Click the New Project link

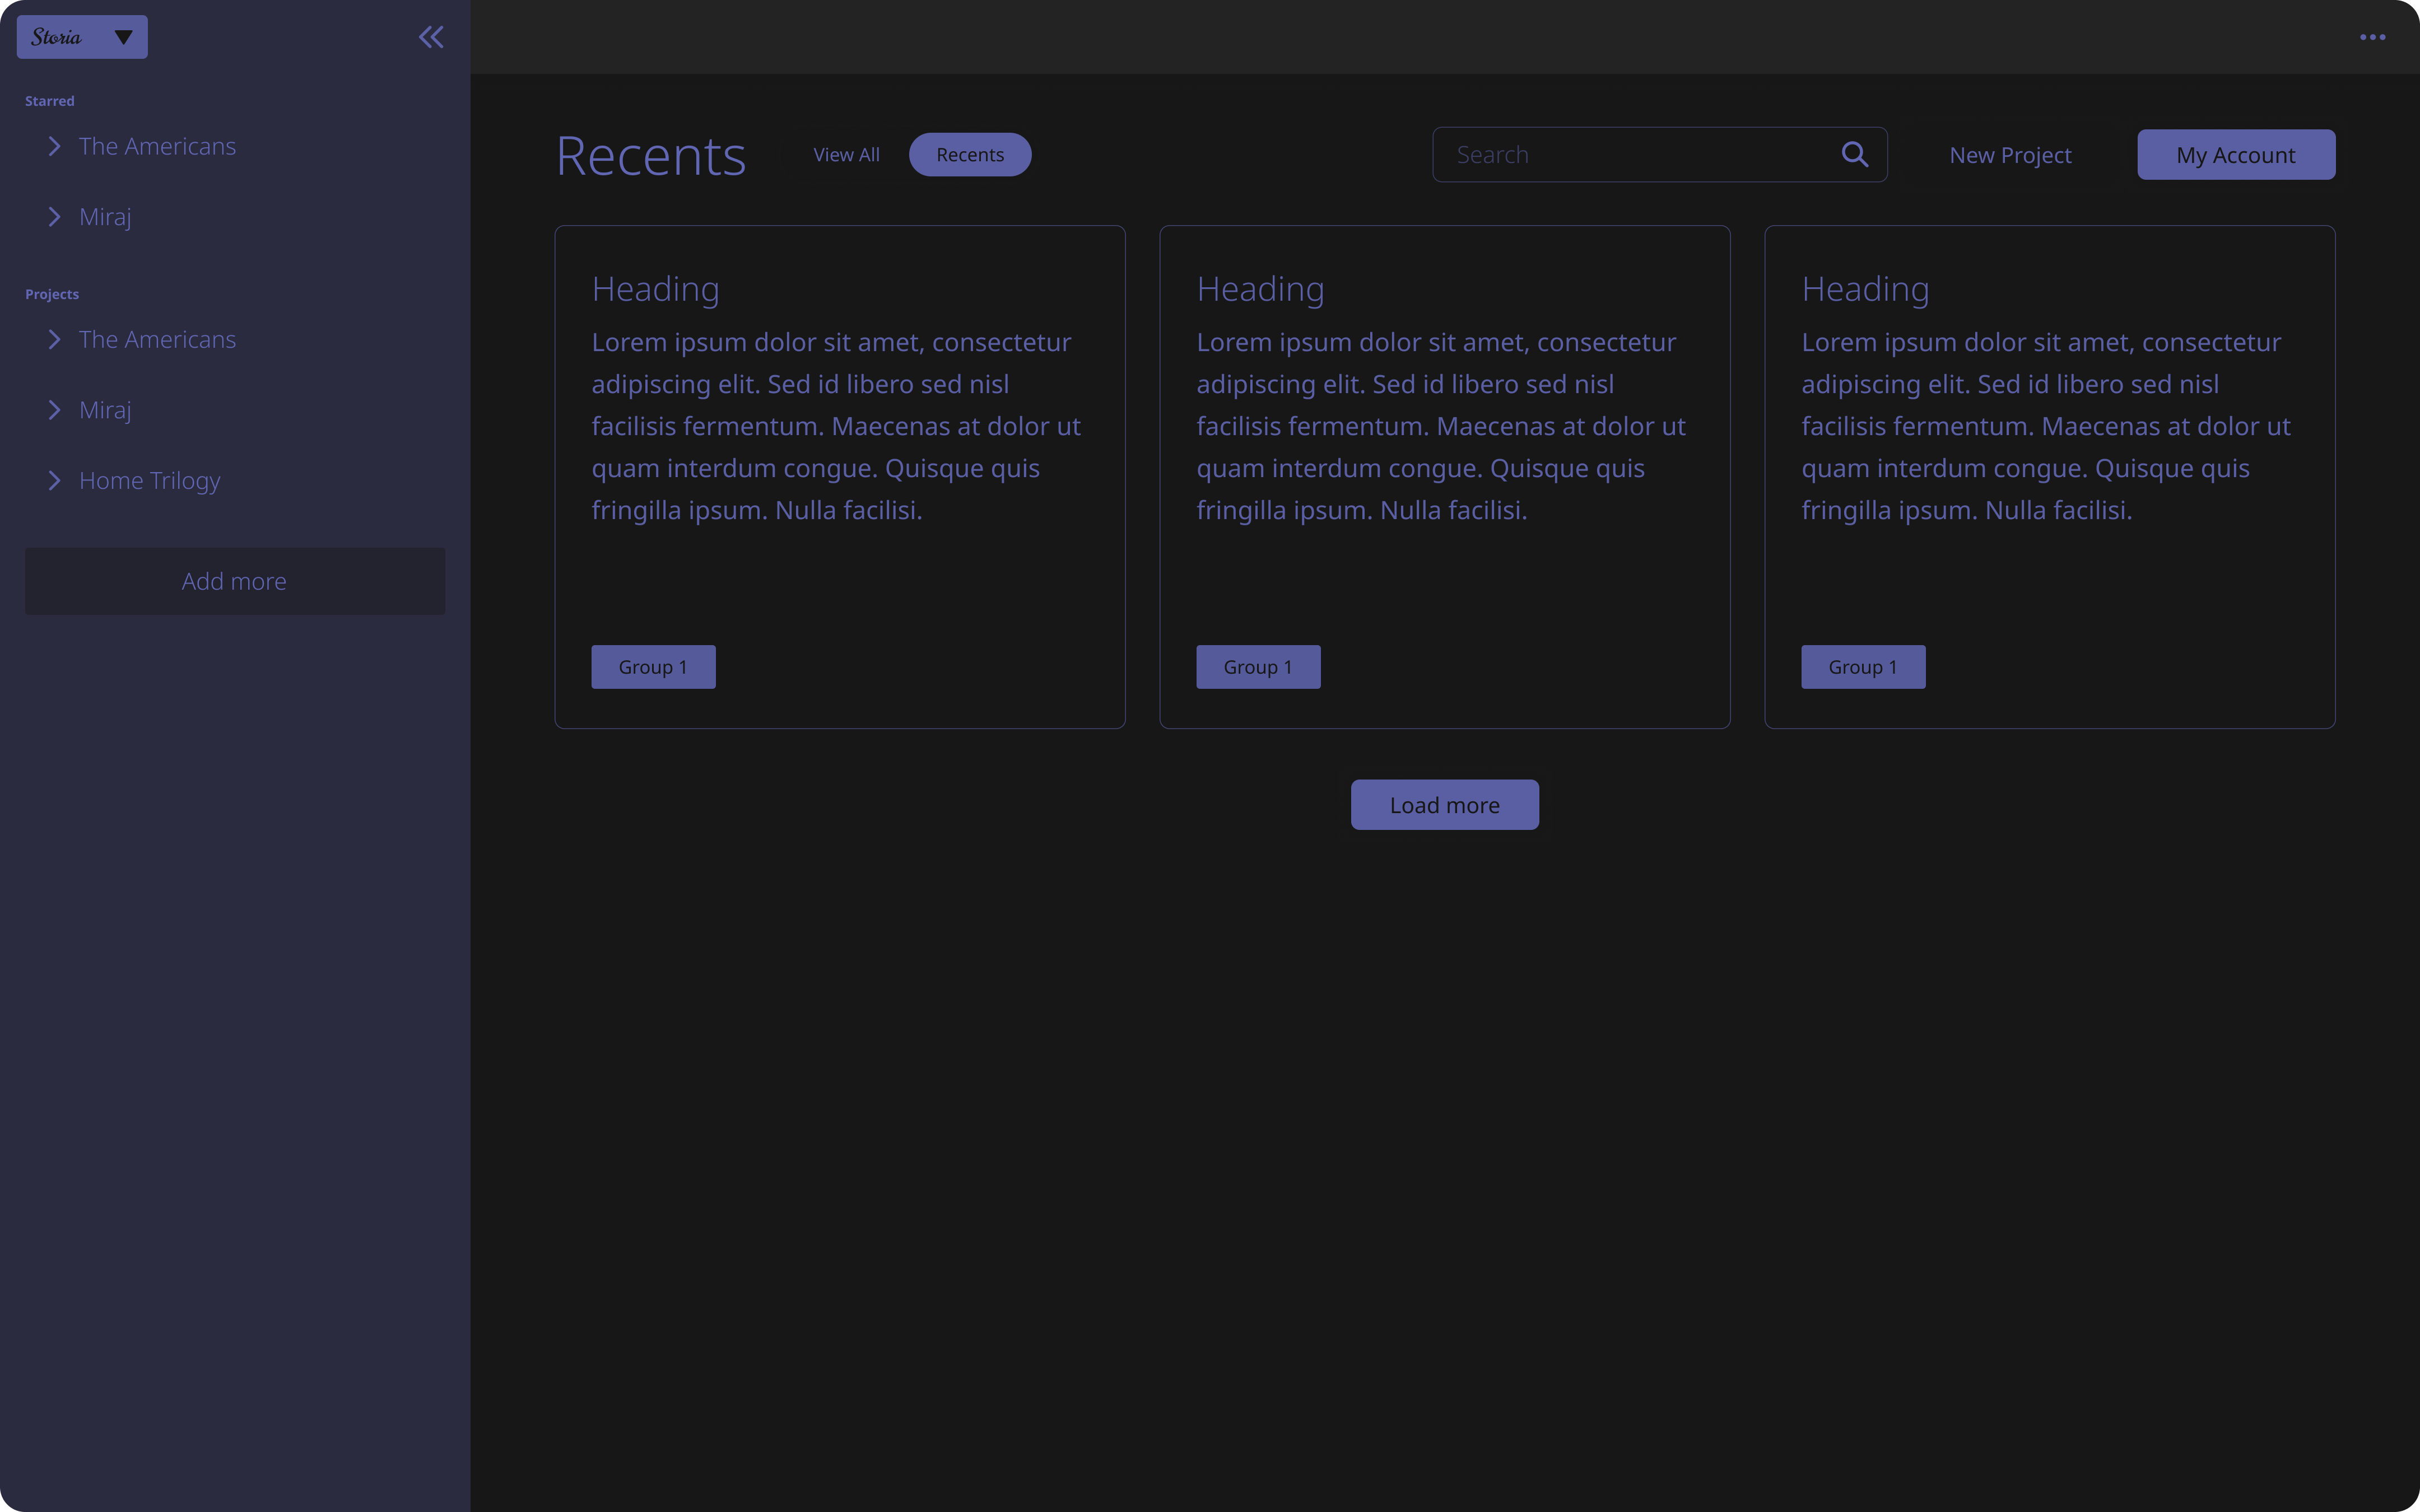point(2010,155)
